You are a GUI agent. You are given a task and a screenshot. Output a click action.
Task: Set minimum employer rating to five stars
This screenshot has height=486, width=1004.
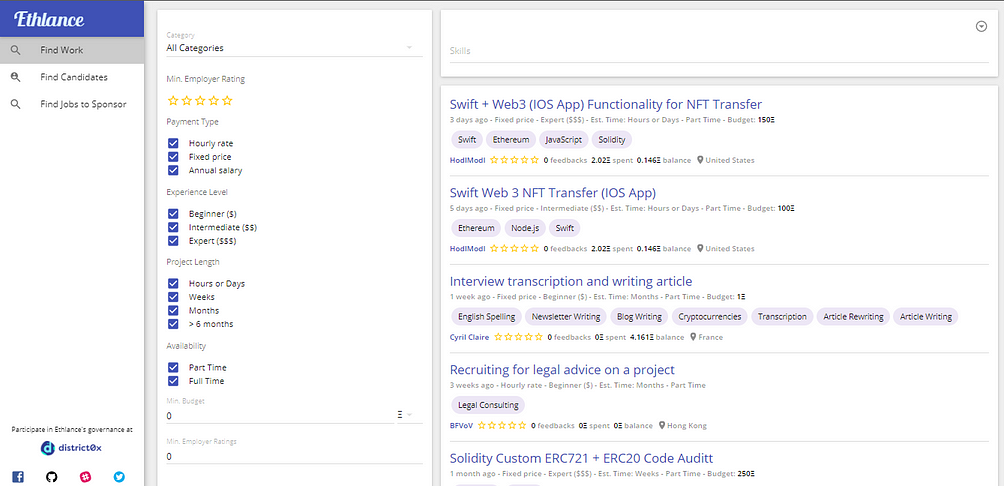pyautogui.click(x=227, y=101)
